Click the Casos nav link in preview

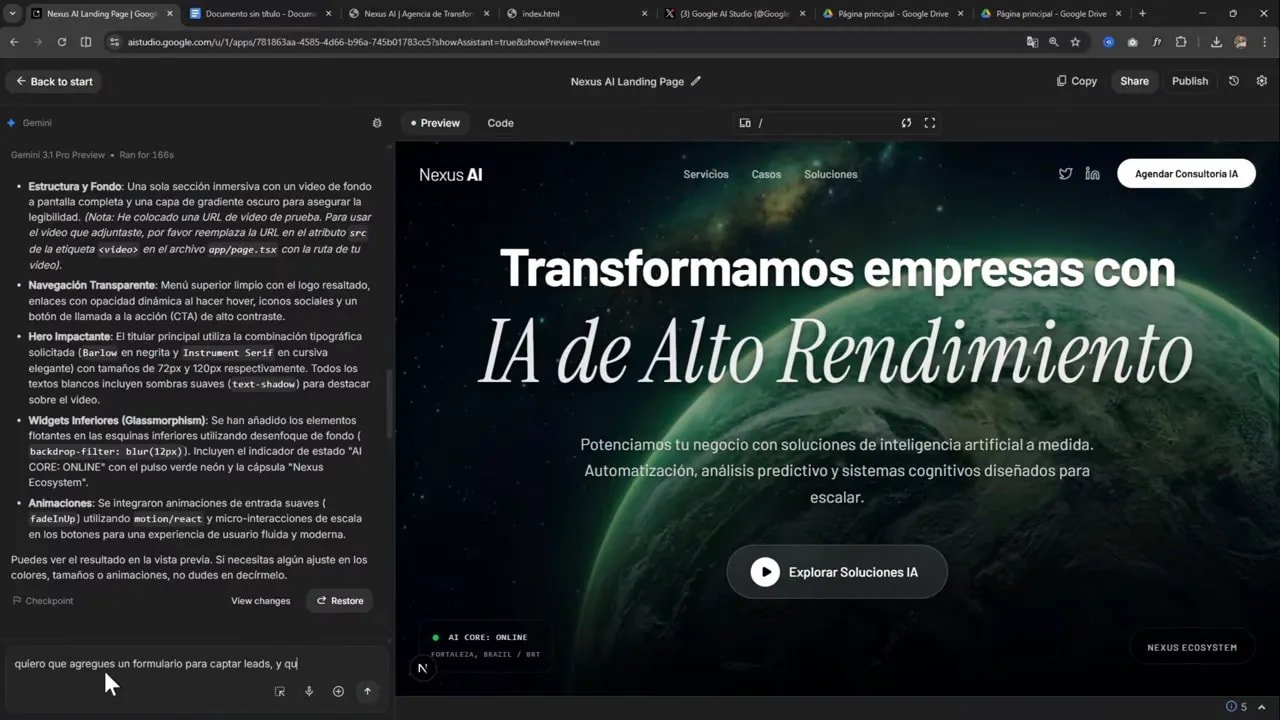pyautogui.click(x=766, y=174)
